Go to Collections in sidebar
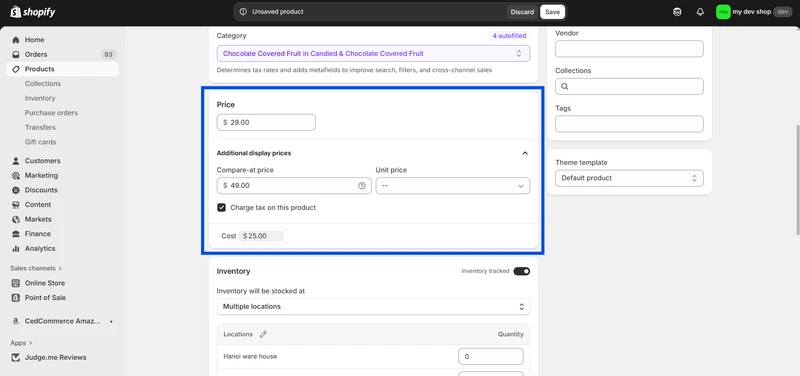 click(43, 84)
